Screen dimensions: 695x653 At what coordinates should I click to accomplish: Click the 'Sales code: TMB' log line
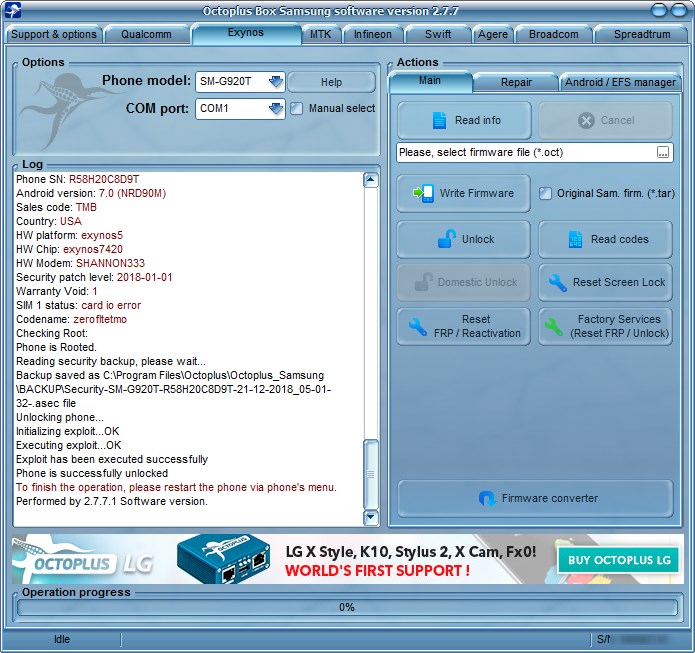[x=56, y=207]
